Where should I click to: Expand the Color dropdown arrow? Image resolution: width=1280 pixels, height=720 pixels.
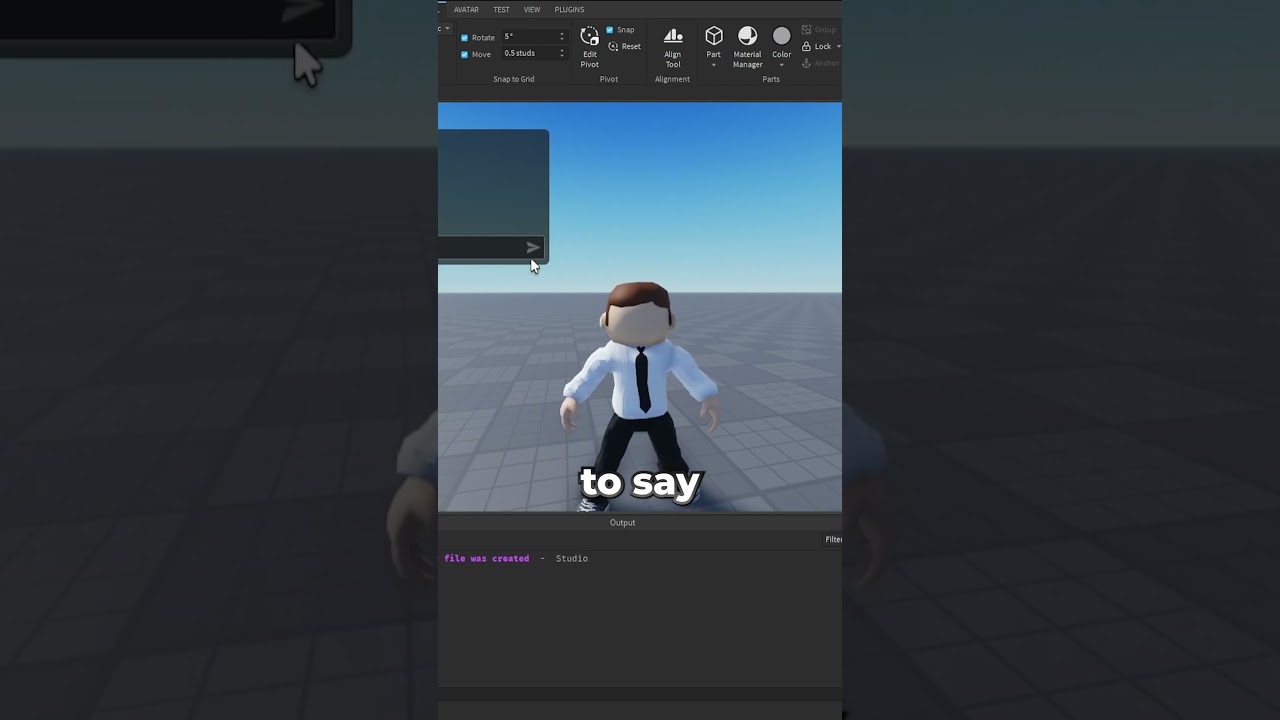pyautogui.click(x=782, y=66)
